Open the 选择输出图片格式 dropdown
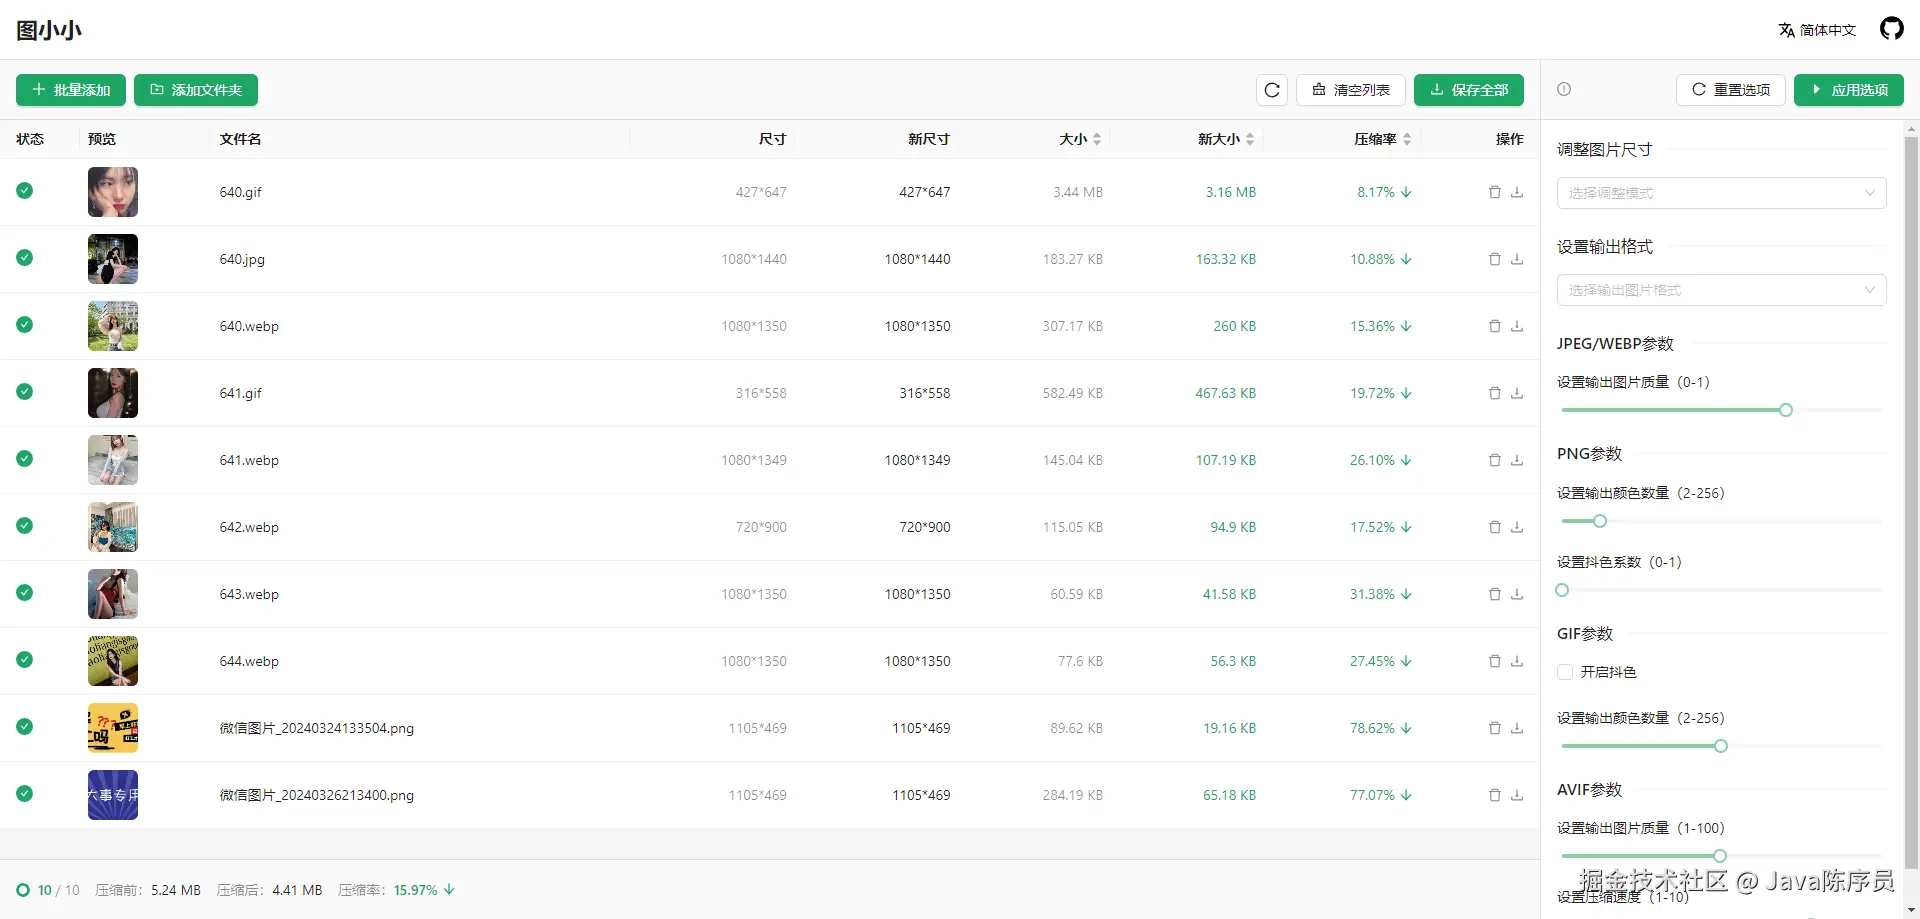The height and width of the screenshot is (919, 1920). (1721, 290)
